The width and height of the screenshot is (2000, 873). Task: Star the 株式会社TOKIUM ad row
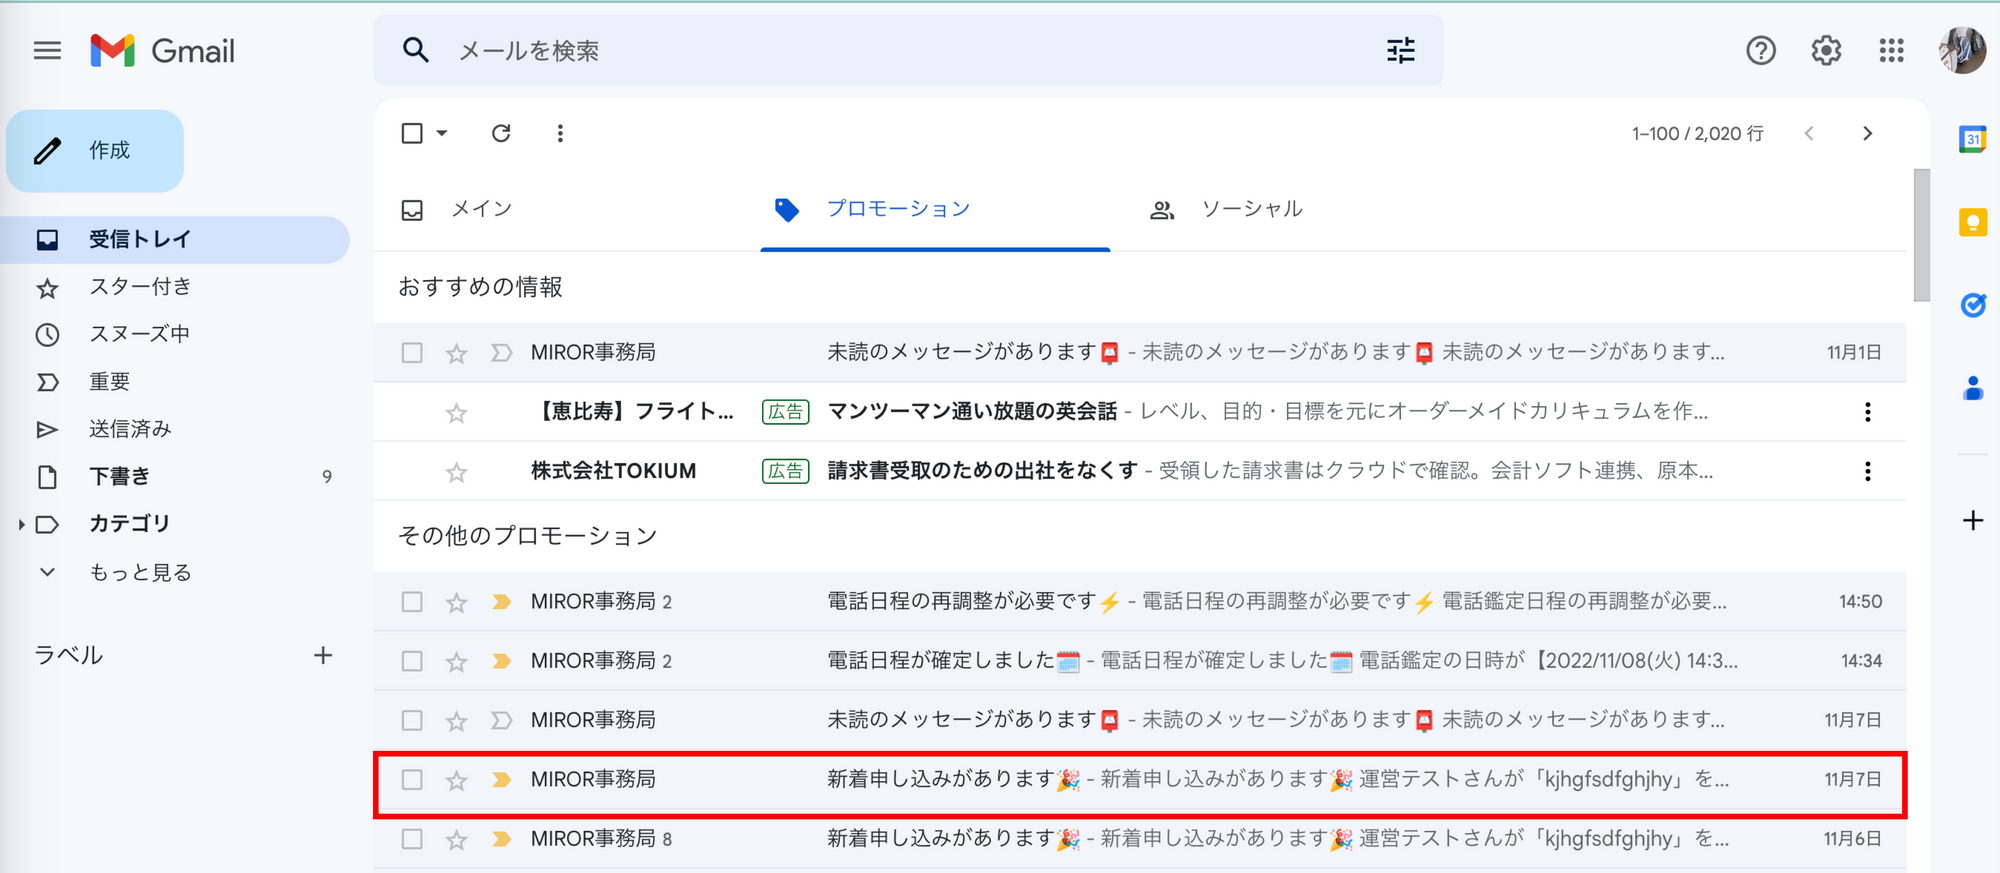[456, 471]
